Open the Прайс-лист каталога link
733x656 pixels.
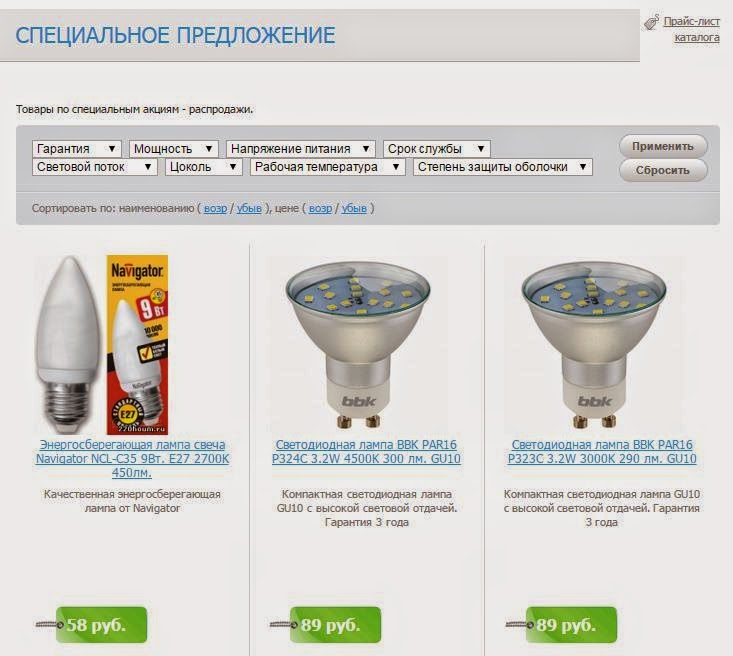pos(691,29)
